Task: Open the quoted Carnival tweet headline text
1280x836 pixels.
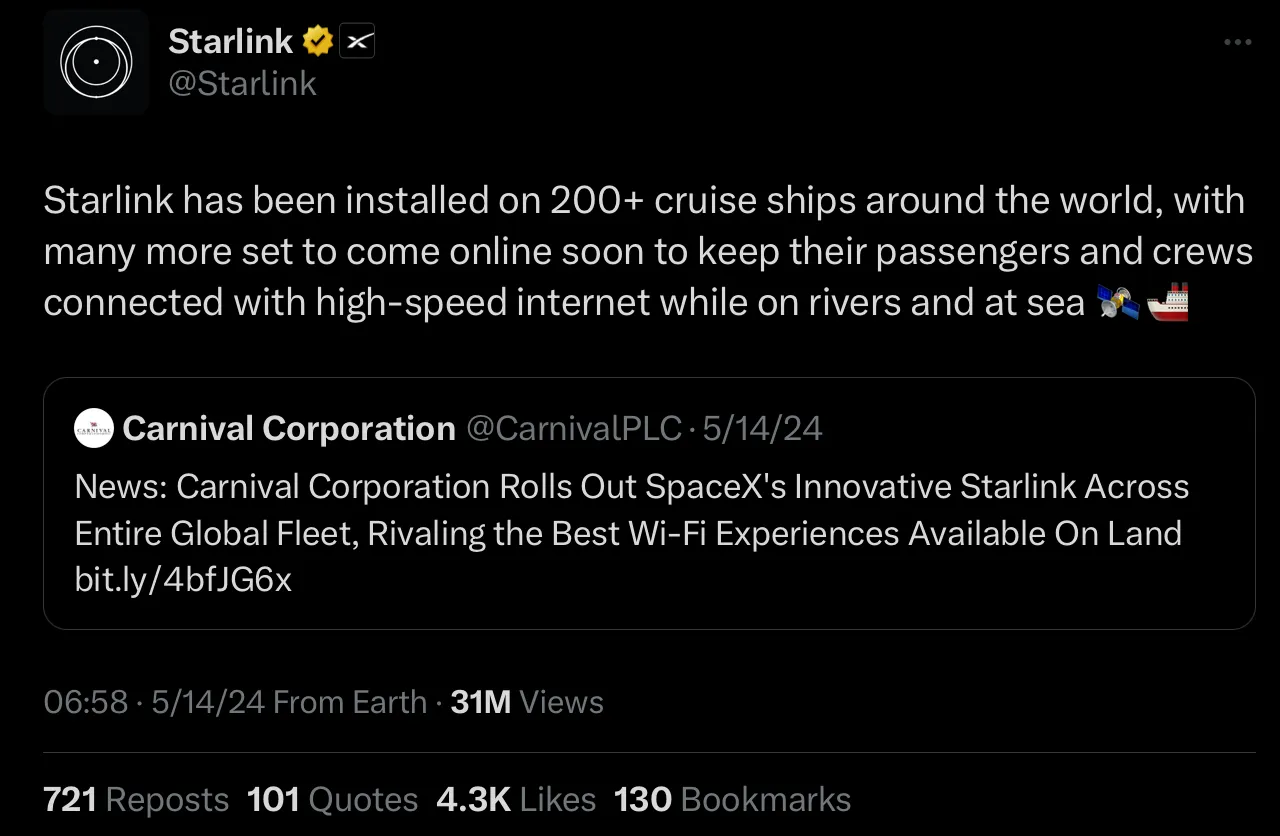Action: coord(630,510)
